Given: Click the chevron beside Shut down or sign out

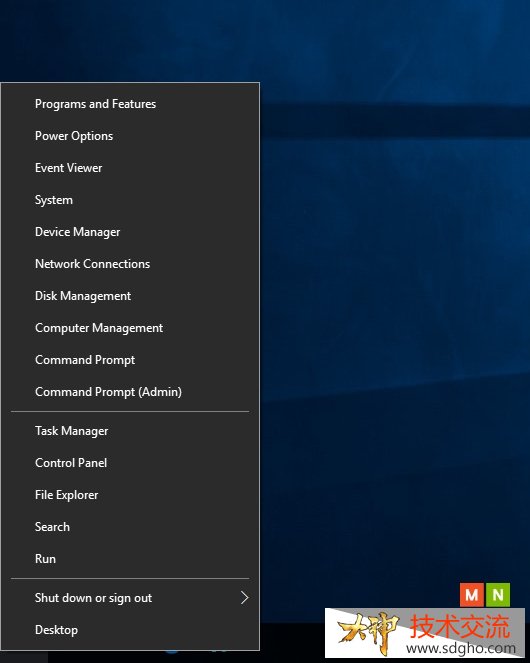Looking at the screenshot, I should [244, 598].
